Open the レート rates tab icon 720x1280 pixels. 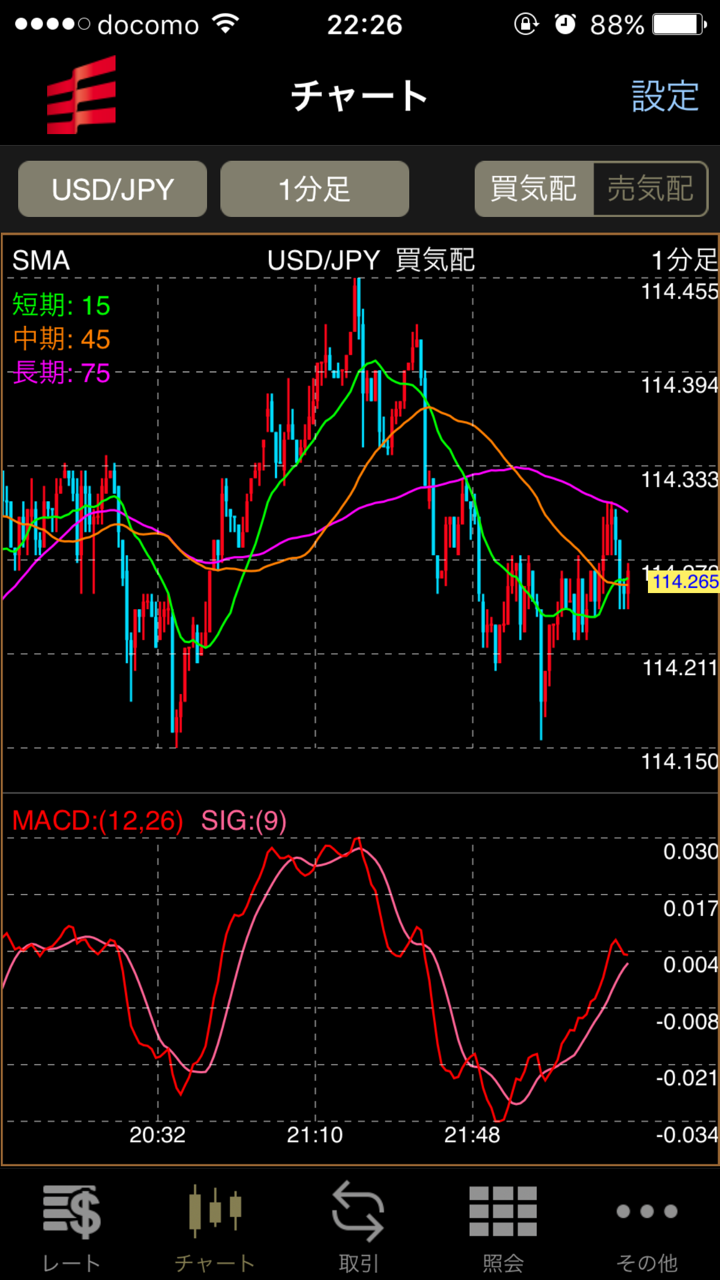[x=71, y=1213]
